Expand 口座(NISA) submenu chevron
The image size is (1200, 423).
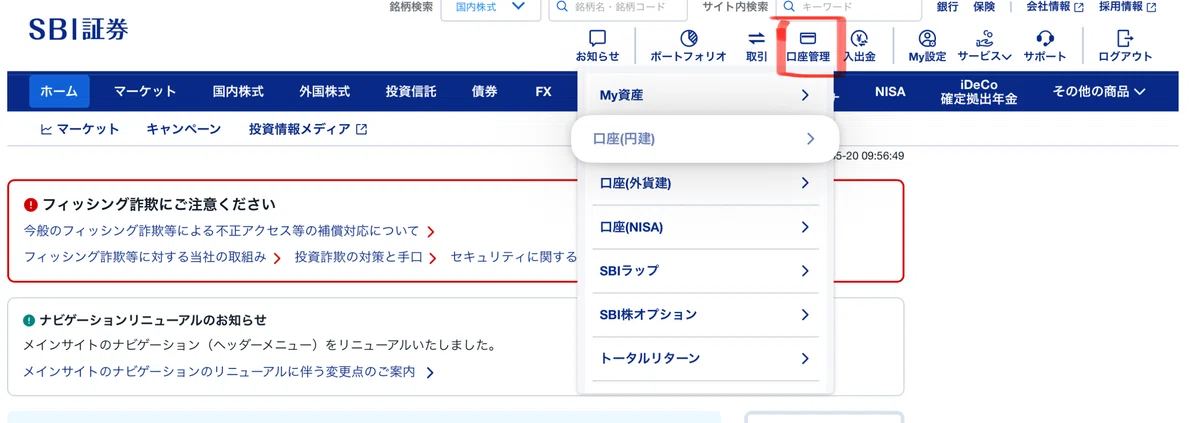805,227
